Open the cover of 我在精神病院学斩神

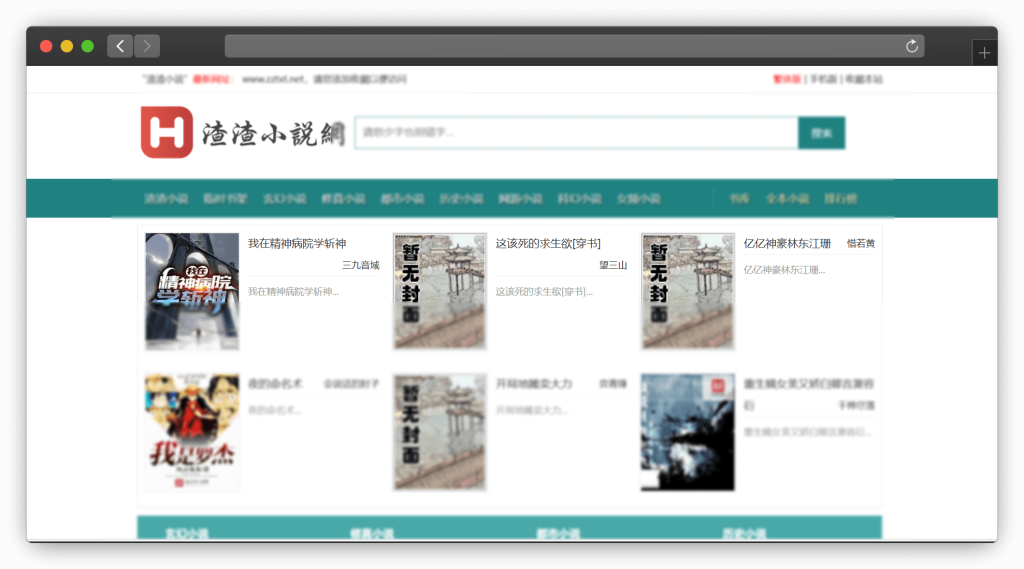click(x=192, y=291)
